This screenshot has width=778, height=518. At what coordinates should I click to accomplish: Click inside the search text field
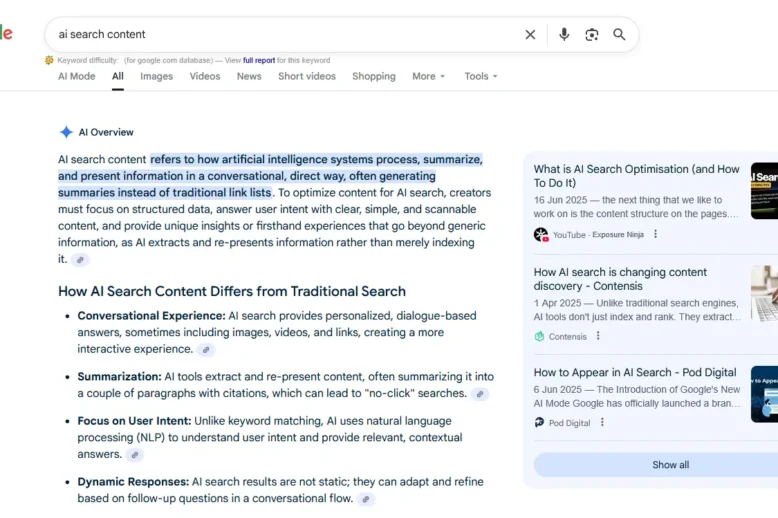[x=280, y=34]
